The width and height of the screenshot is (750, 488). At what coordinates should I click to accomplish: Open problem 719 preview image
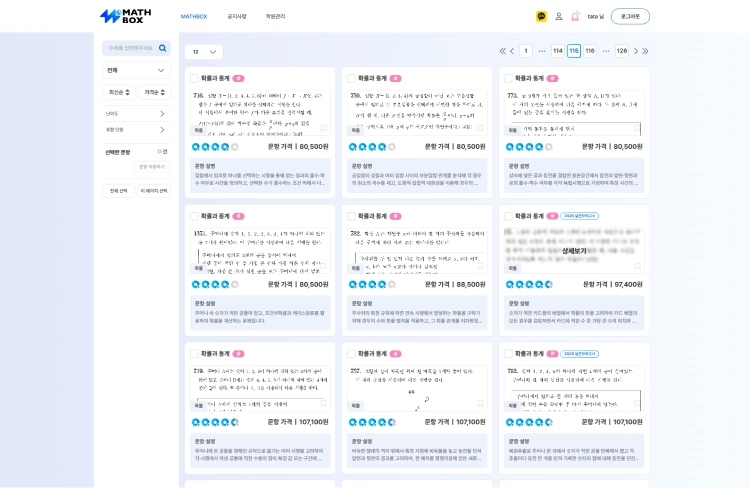click(x=260, y=388)
